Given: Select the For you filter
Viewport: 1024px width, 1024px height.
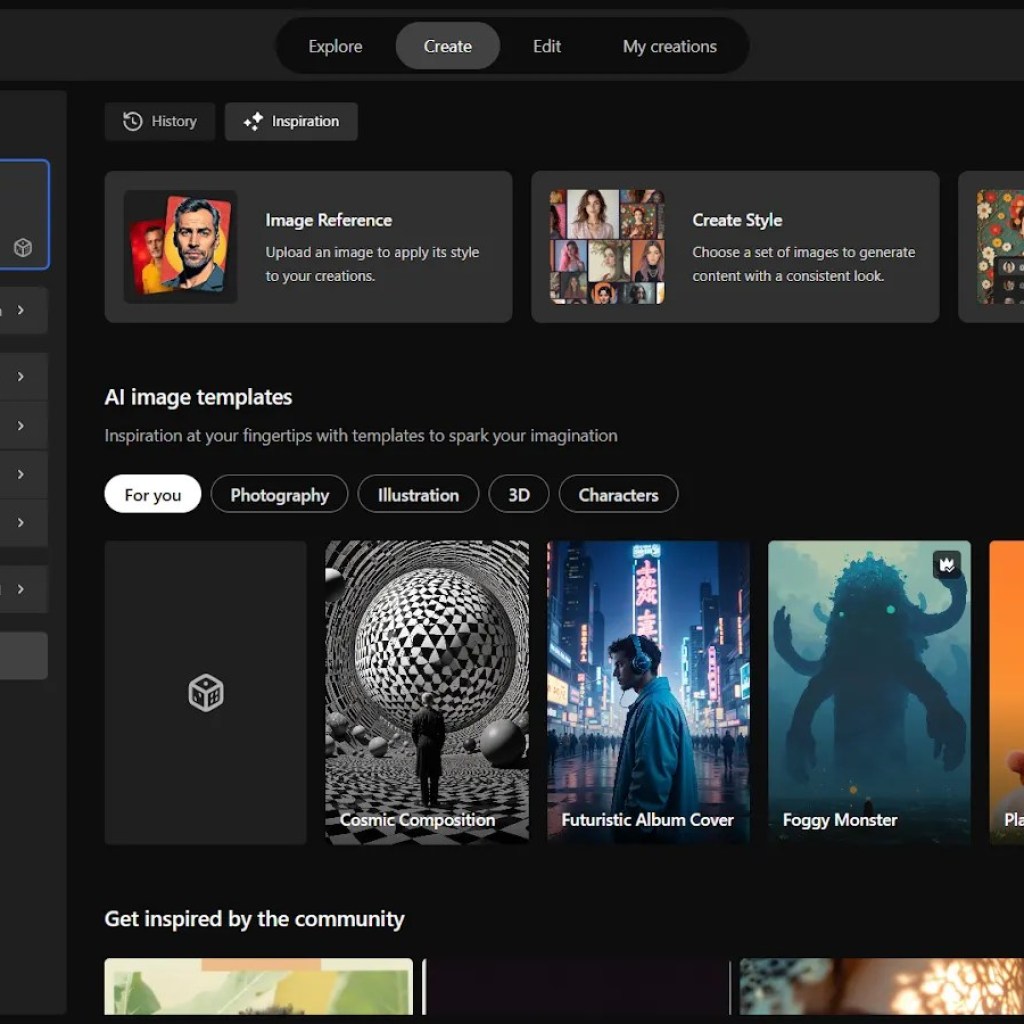Looking at the screenshot, I should coord(153,494).
